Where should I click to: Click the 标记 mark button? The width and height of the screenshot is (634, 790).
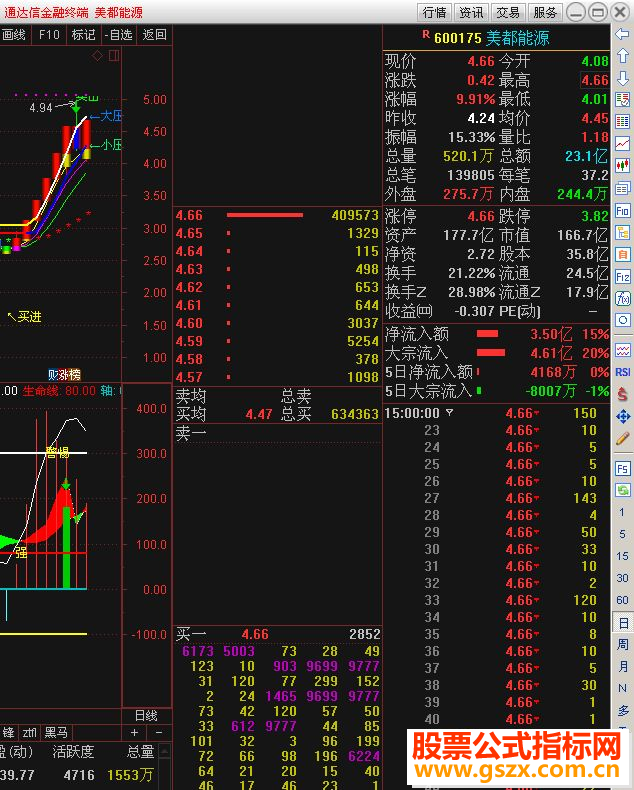tap(83, 35)
